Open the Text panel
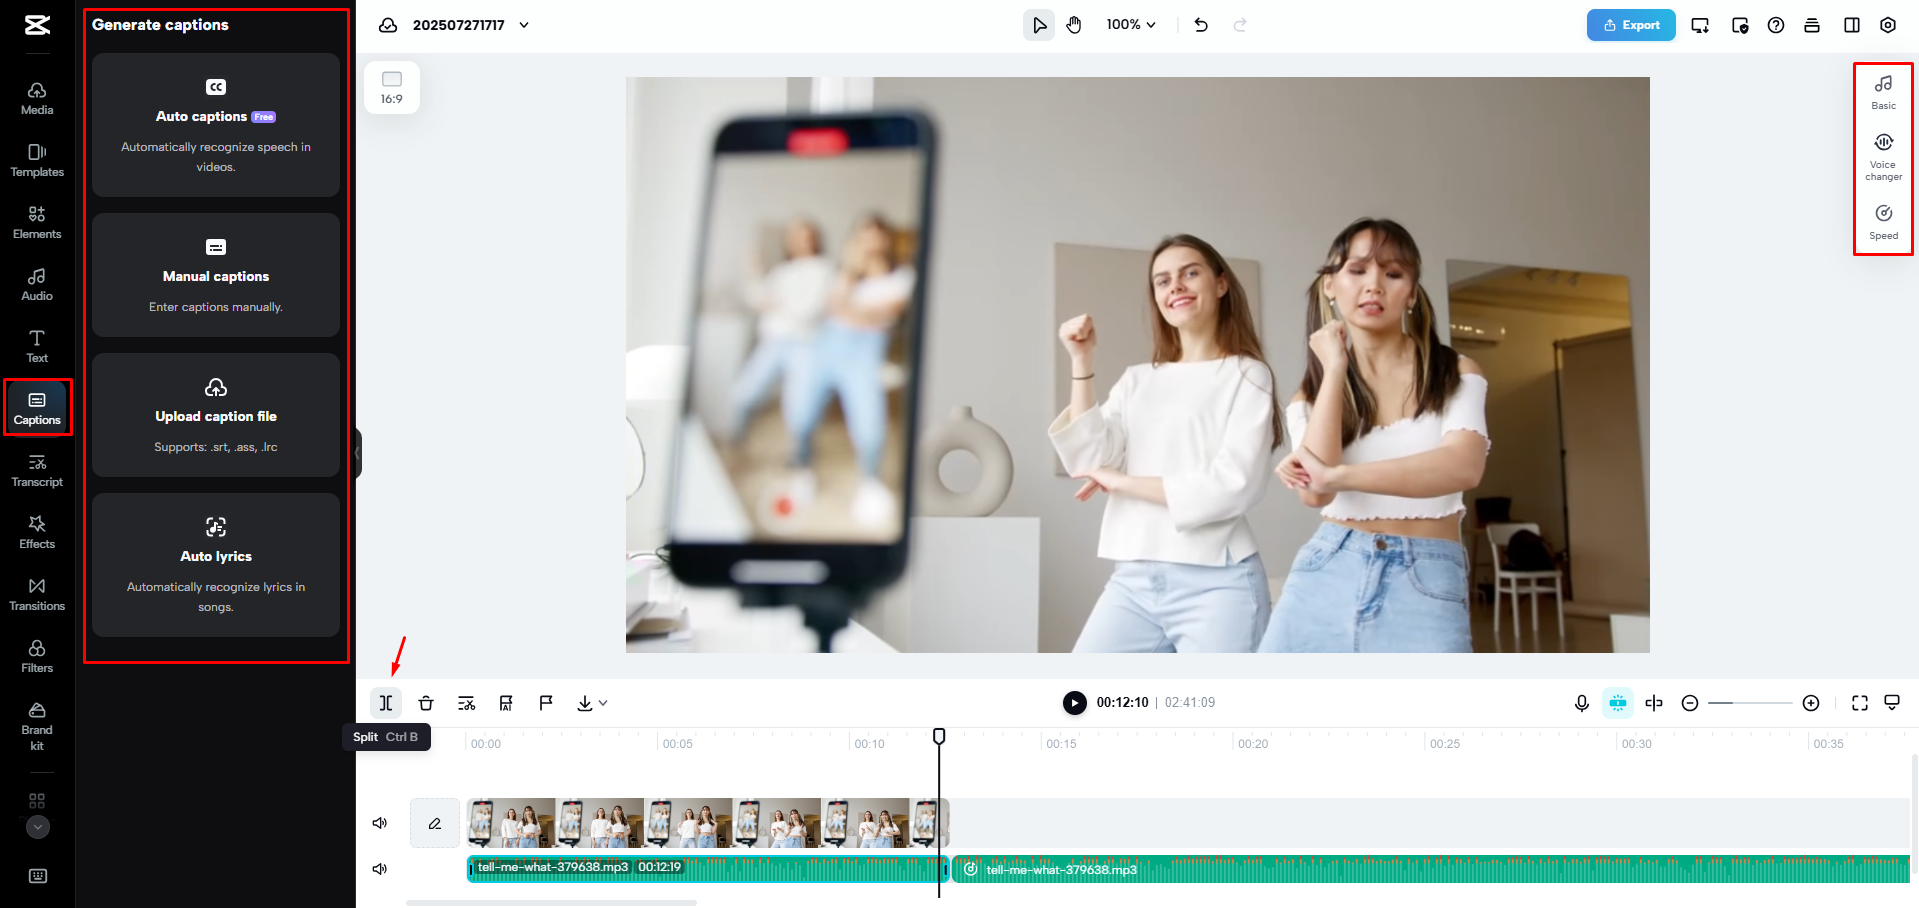 pyautogui.click(x=37, y=346)
